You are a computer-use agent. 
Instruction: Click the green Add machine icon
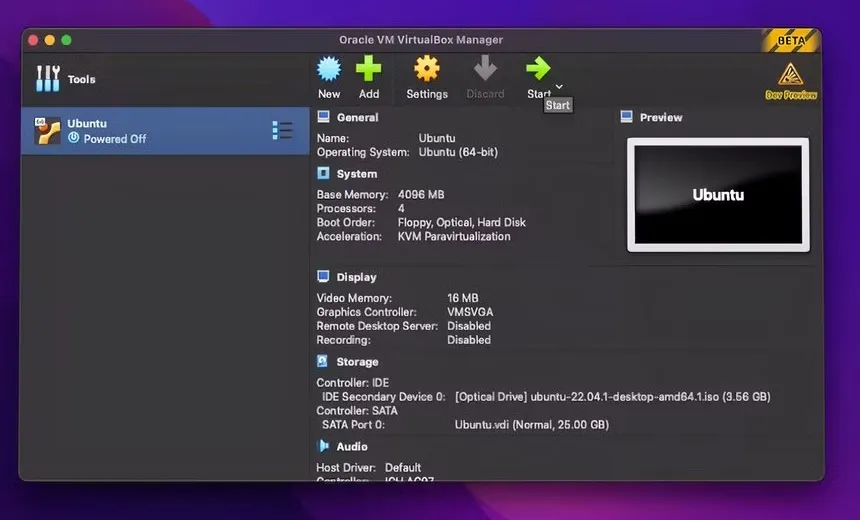369,69
